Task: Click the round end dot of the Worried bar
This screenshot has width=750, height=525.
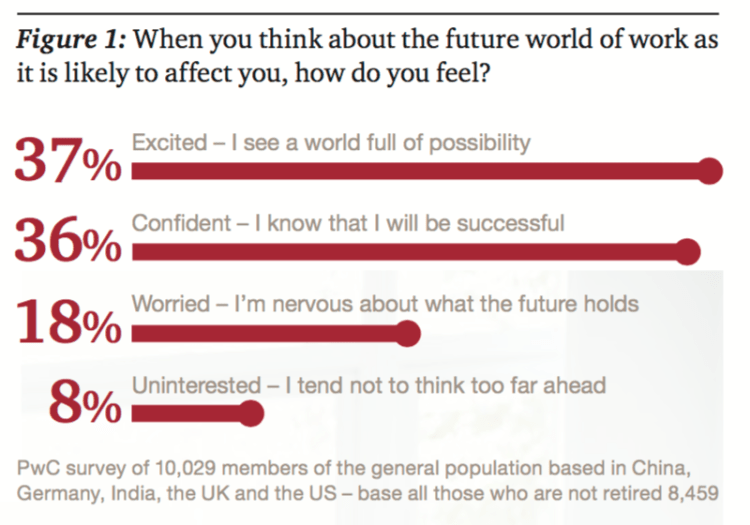Action: pyautogui.click(x=405, y=333)
